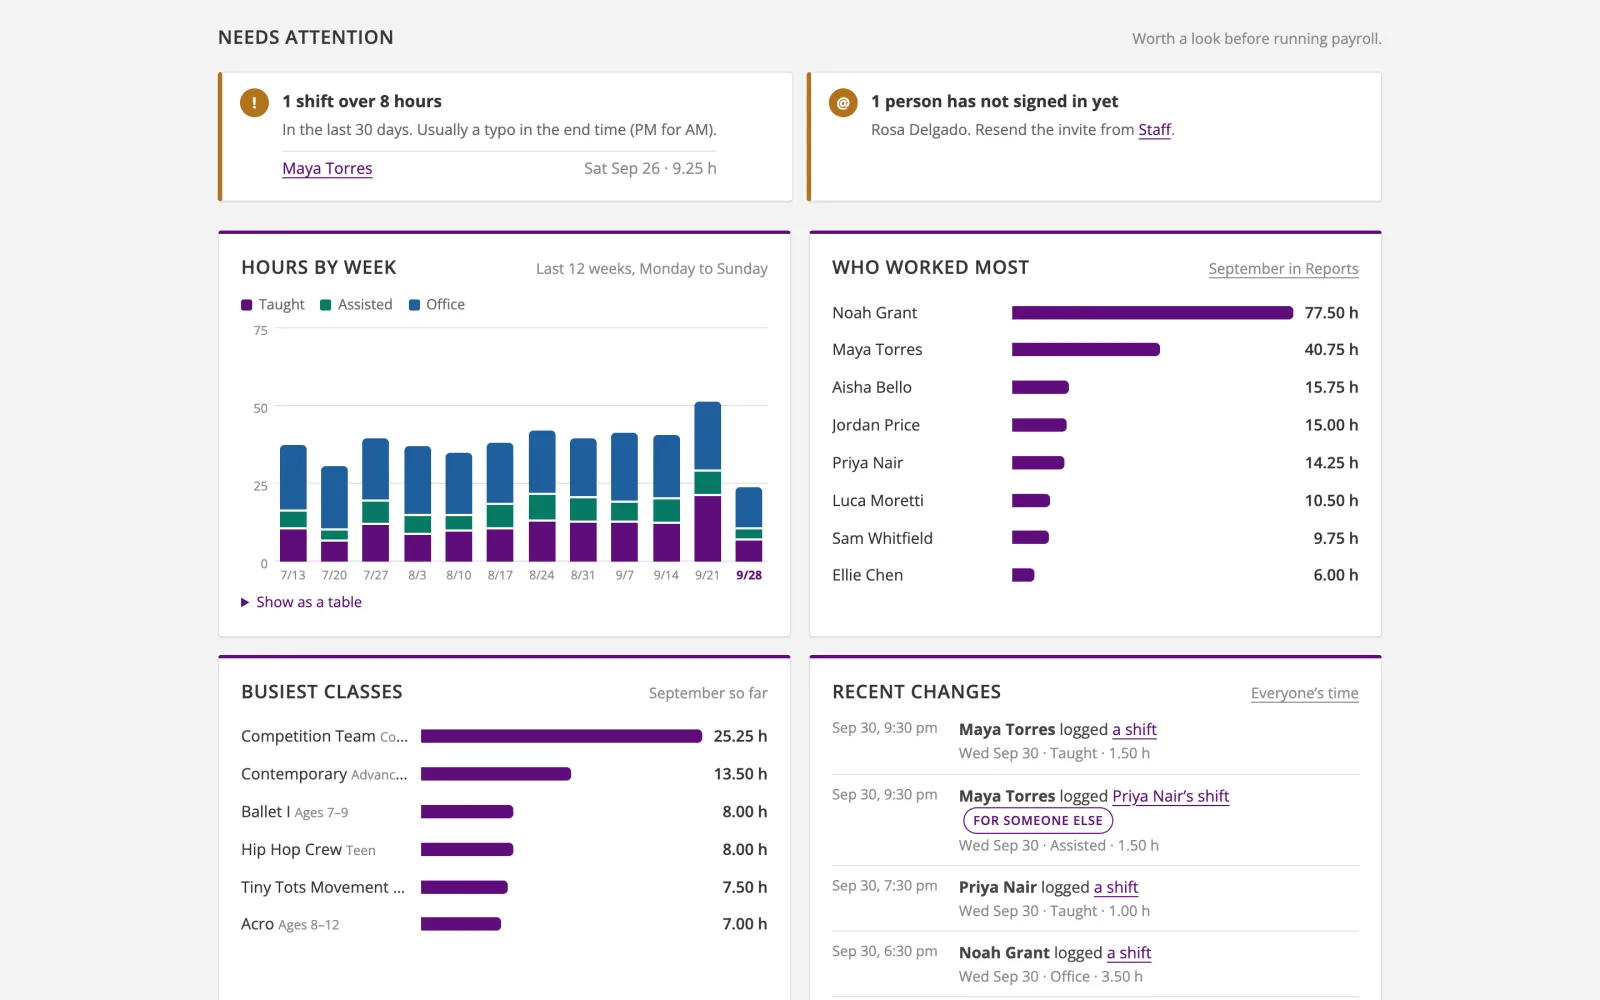Click Noah Grant's hours bar

click(1152, 313)
